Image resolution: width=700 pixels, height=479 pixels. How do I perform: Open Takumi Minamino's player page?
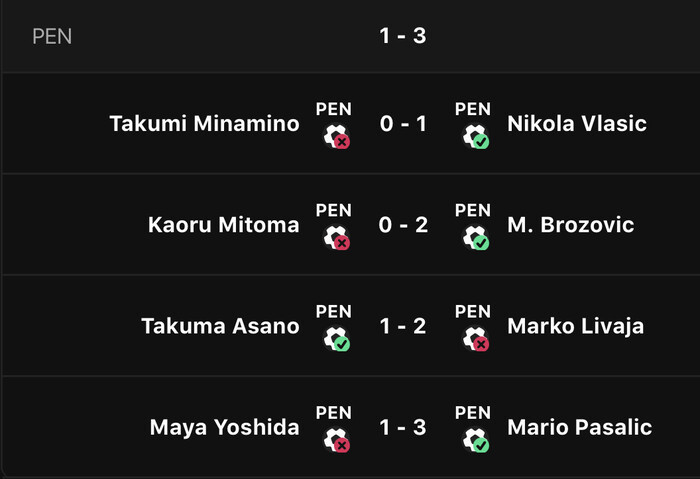[204, 124]
